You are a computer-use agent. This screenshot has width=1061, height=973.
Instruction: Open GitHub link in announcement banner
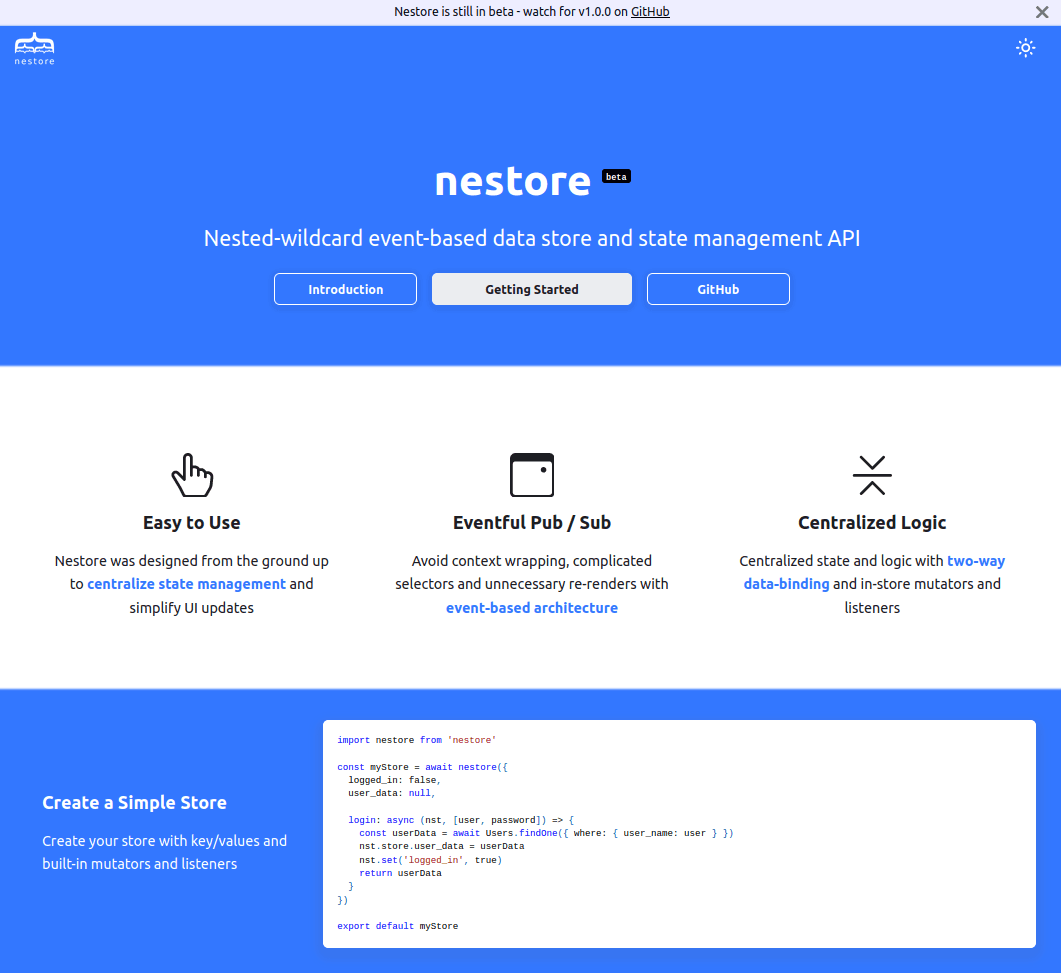[650, 12]
